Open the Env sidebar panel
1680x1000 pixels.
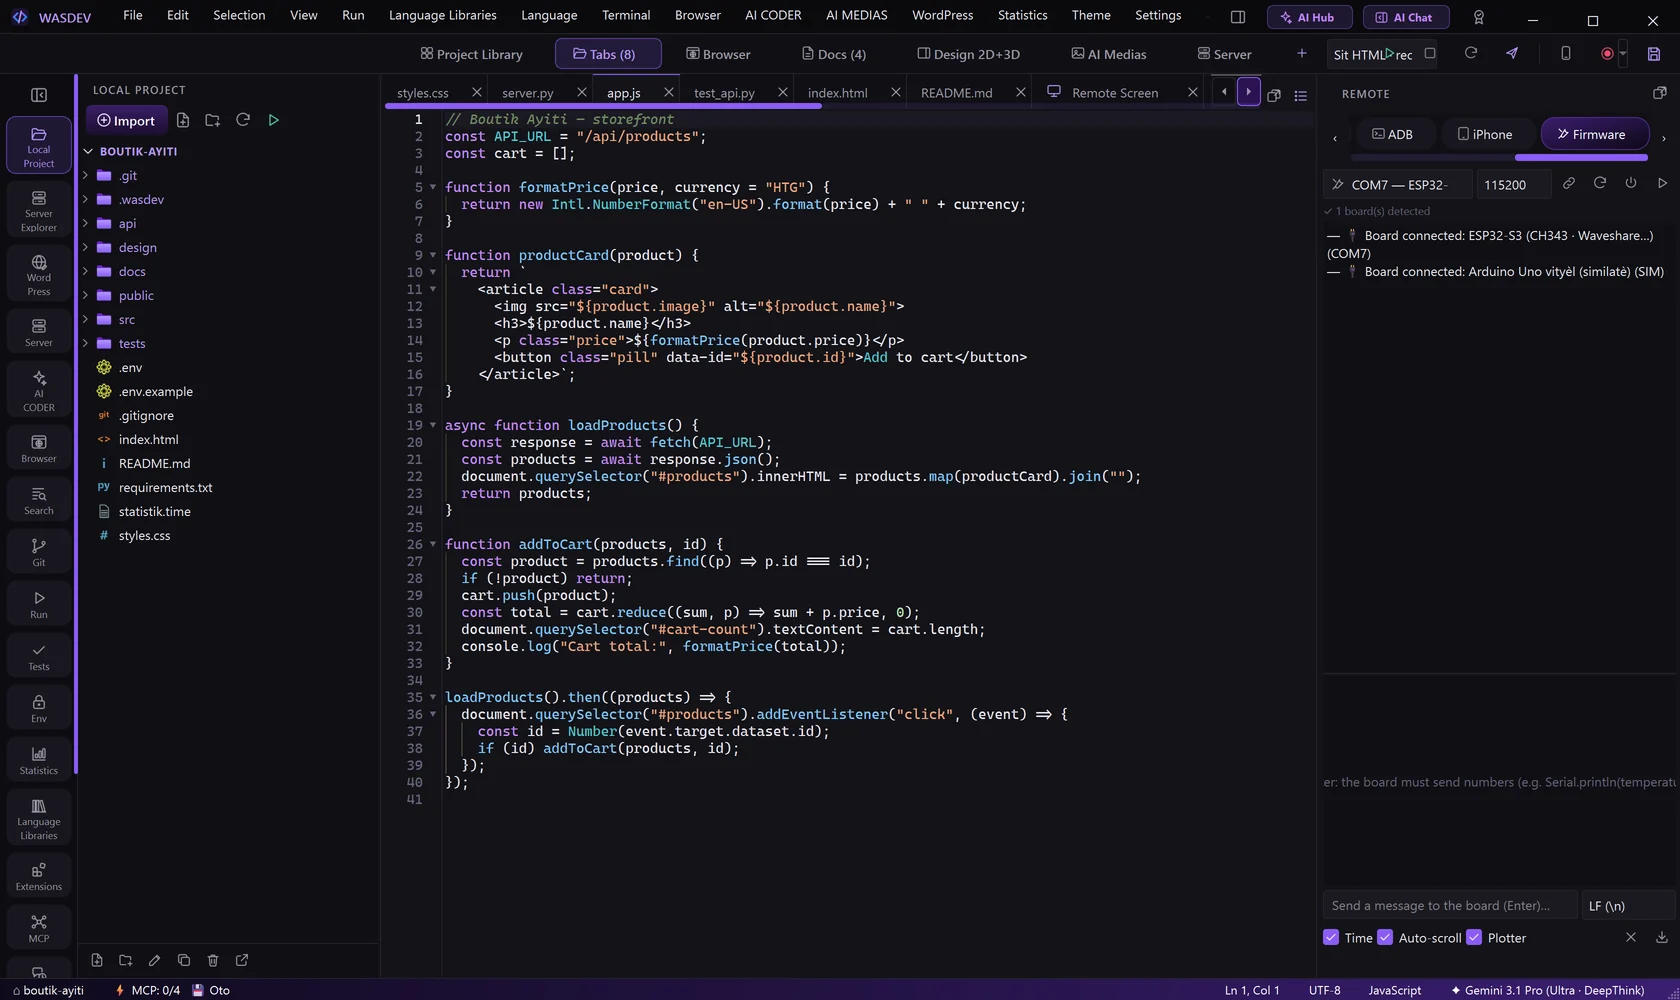[x=39, y=708]
